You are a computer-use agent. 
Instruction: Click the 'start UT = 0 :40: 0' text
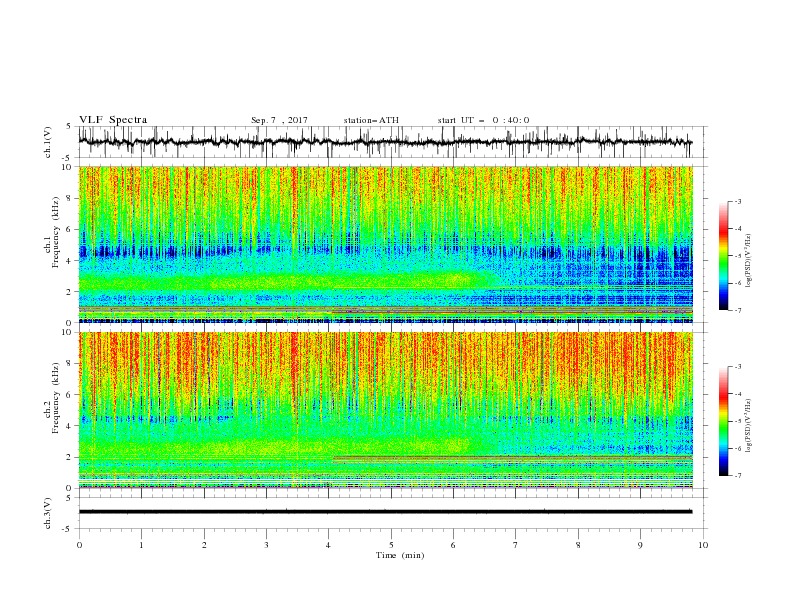tap(483, 120)
